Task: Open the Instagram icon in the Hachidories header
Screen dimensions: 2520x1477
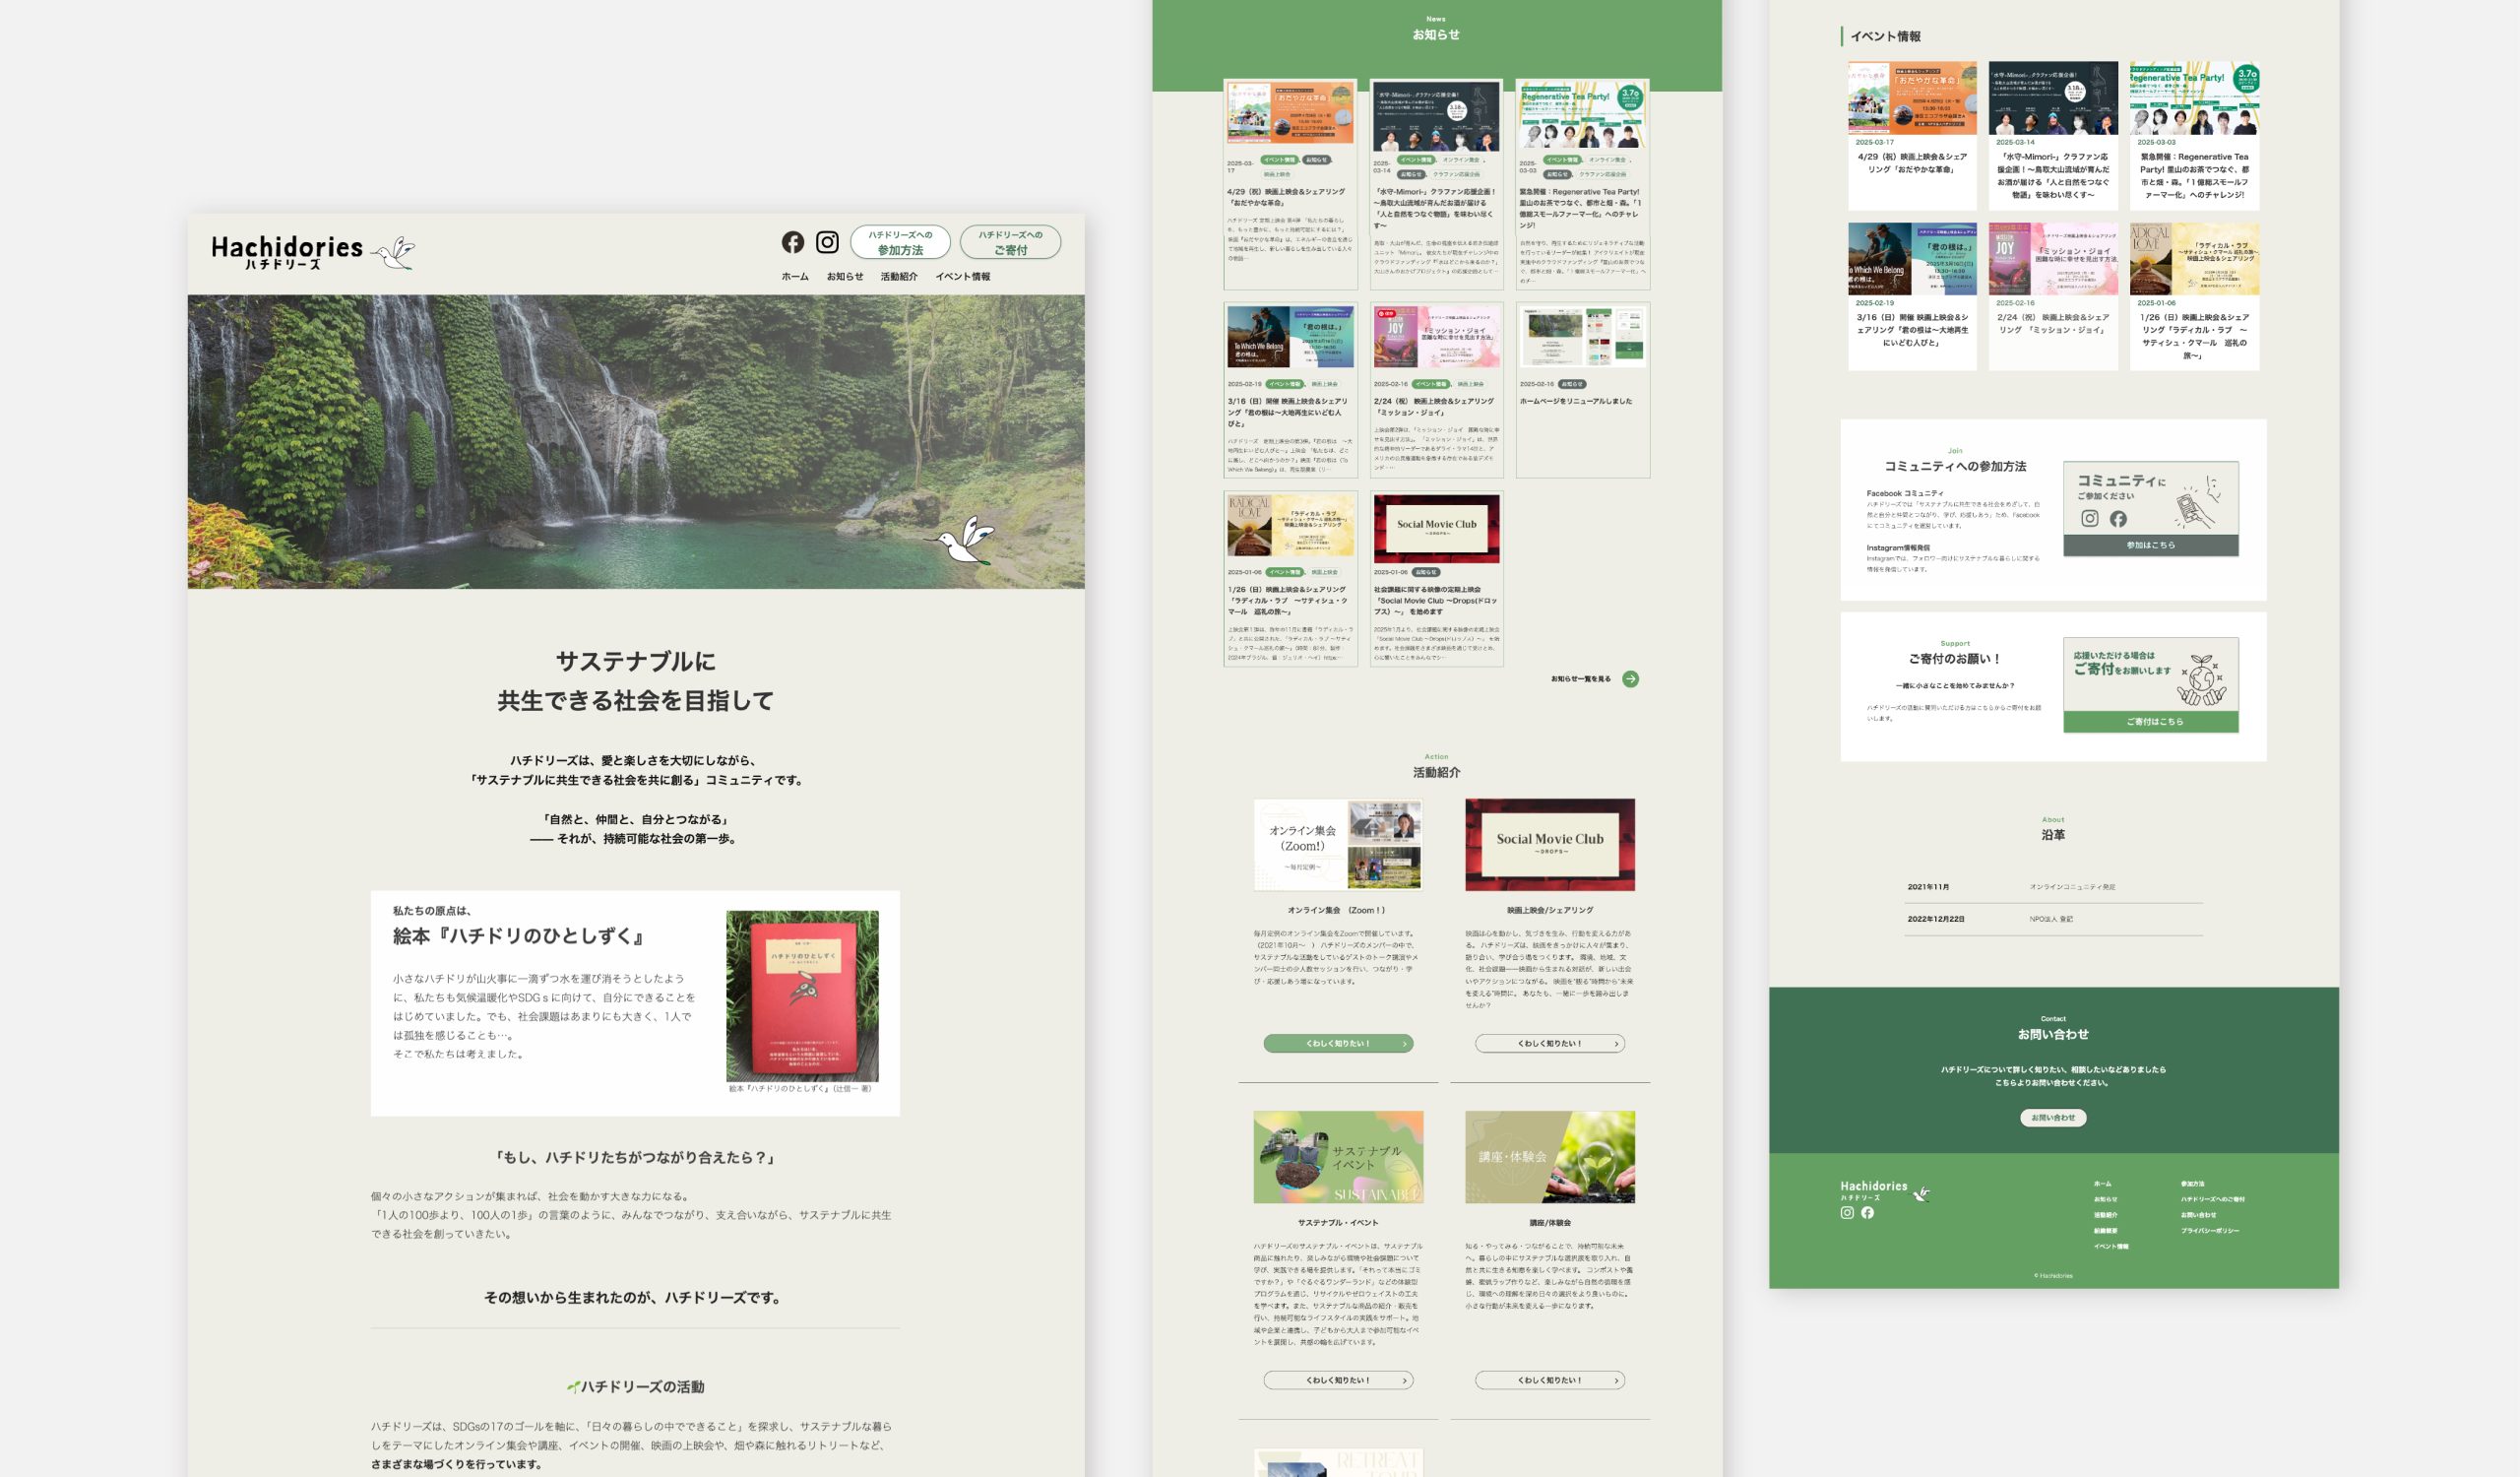Action: click(827, 242)
